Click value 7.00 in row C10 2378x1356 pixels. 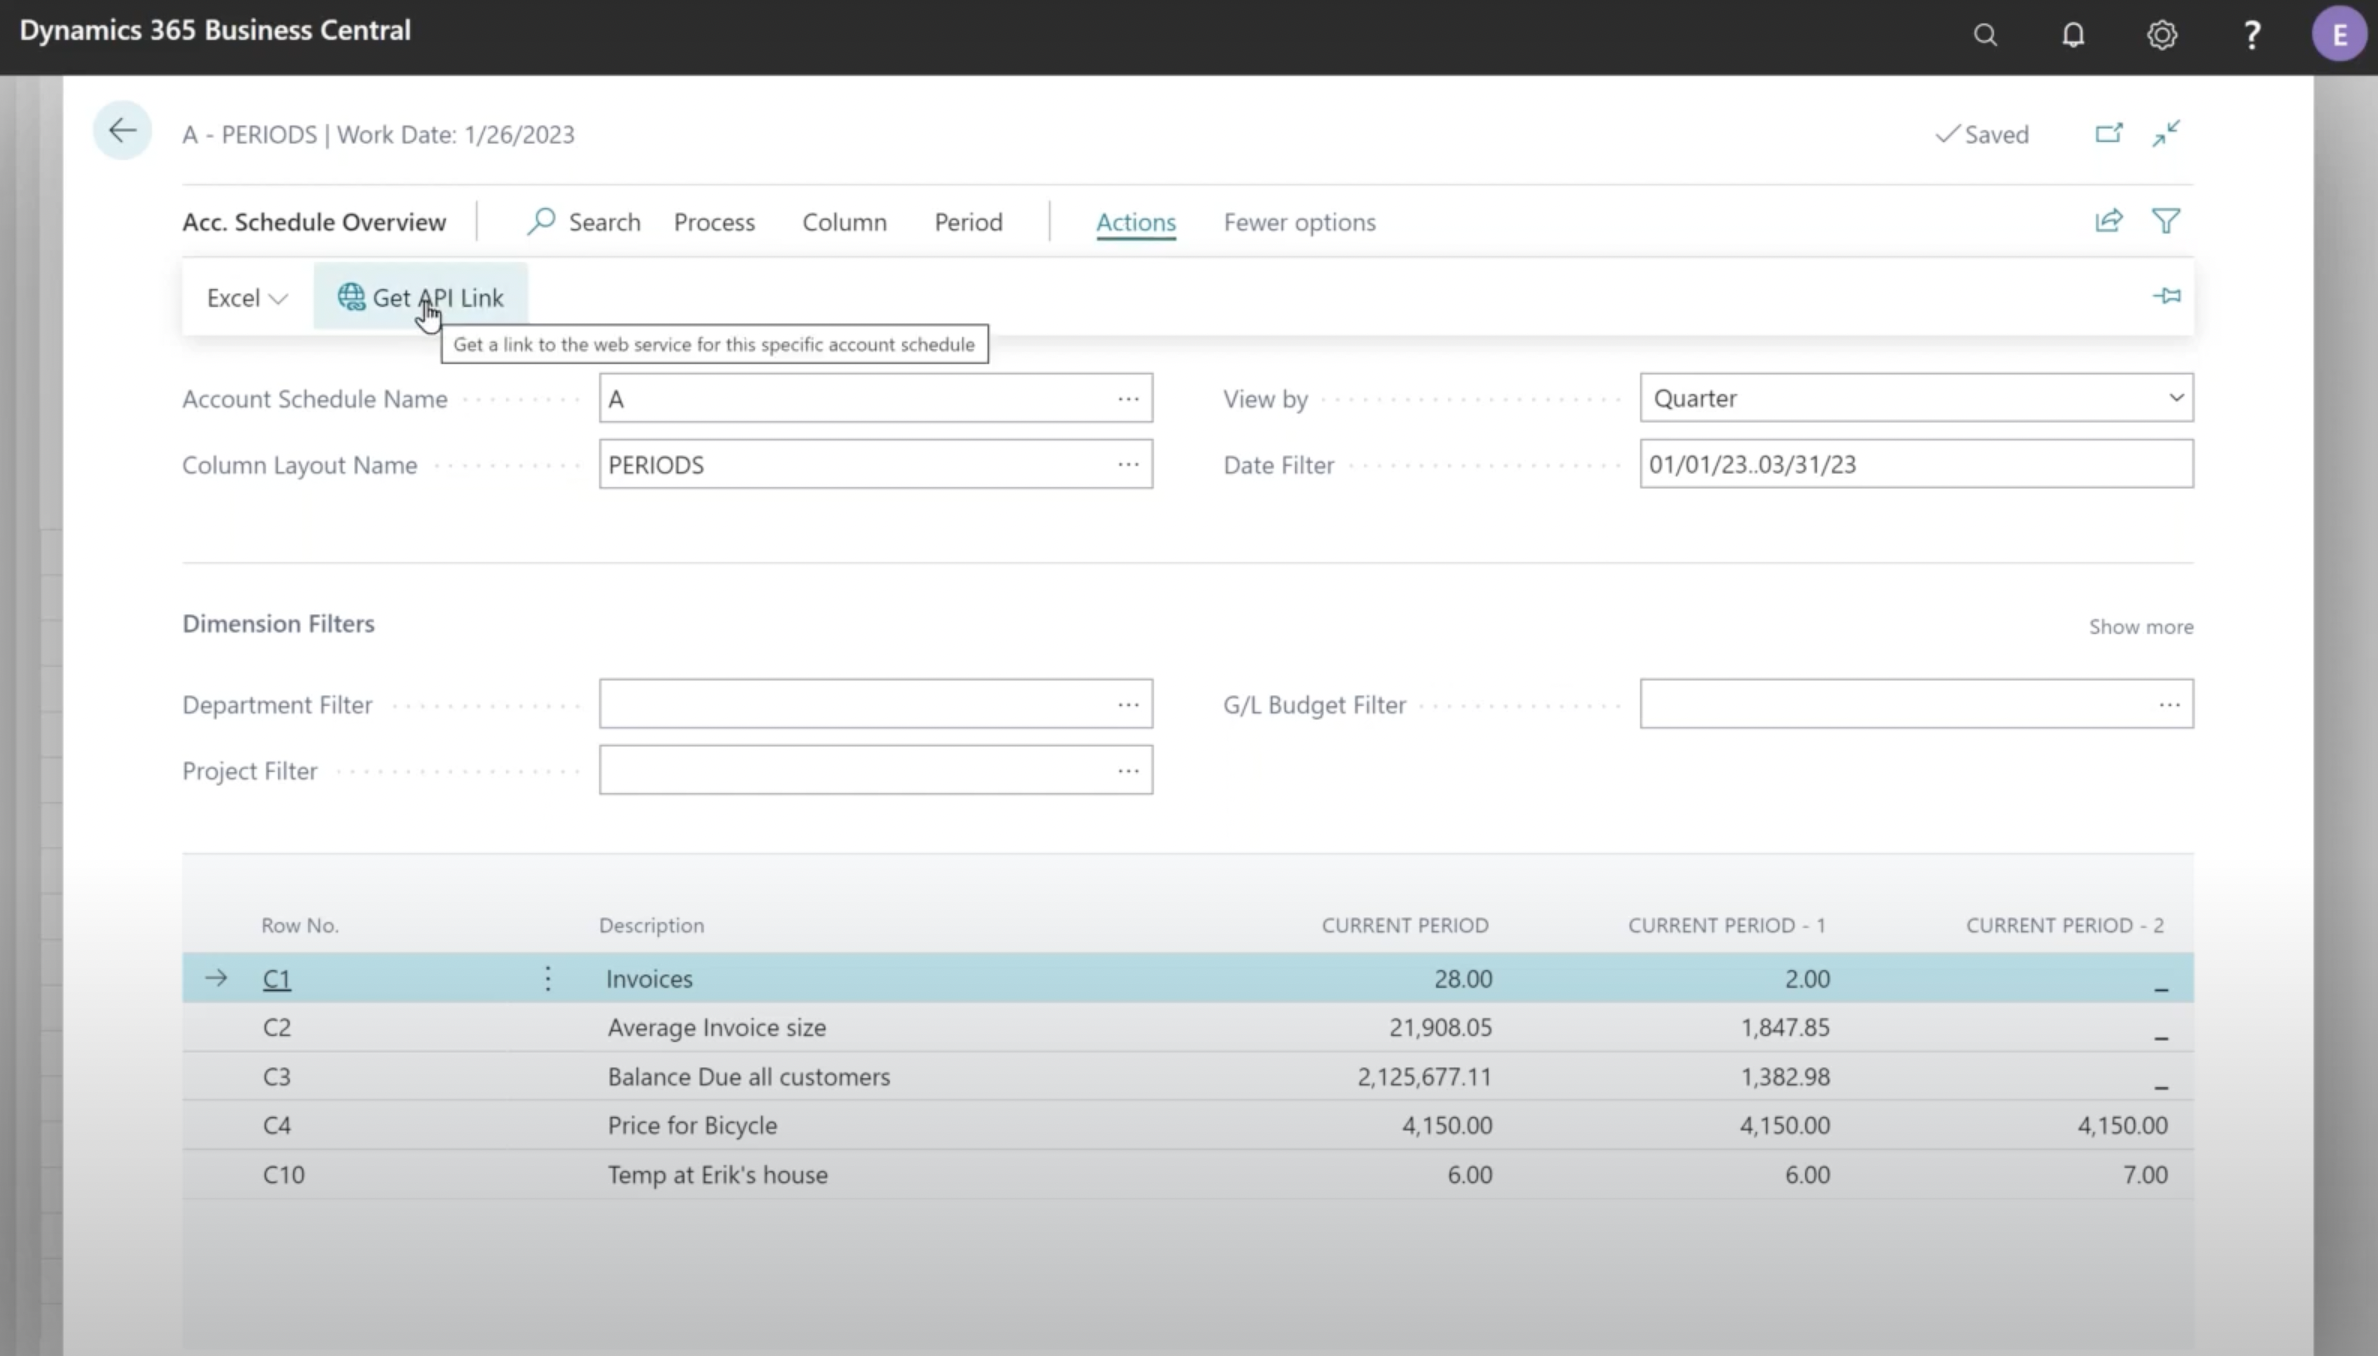click(2145, 1175)
